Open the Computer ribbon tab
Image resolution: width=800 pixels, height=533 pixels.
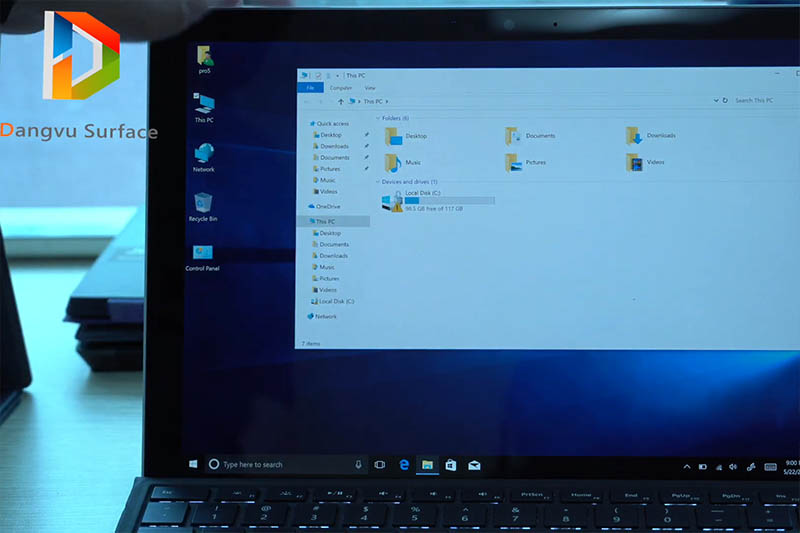(340, 88)
